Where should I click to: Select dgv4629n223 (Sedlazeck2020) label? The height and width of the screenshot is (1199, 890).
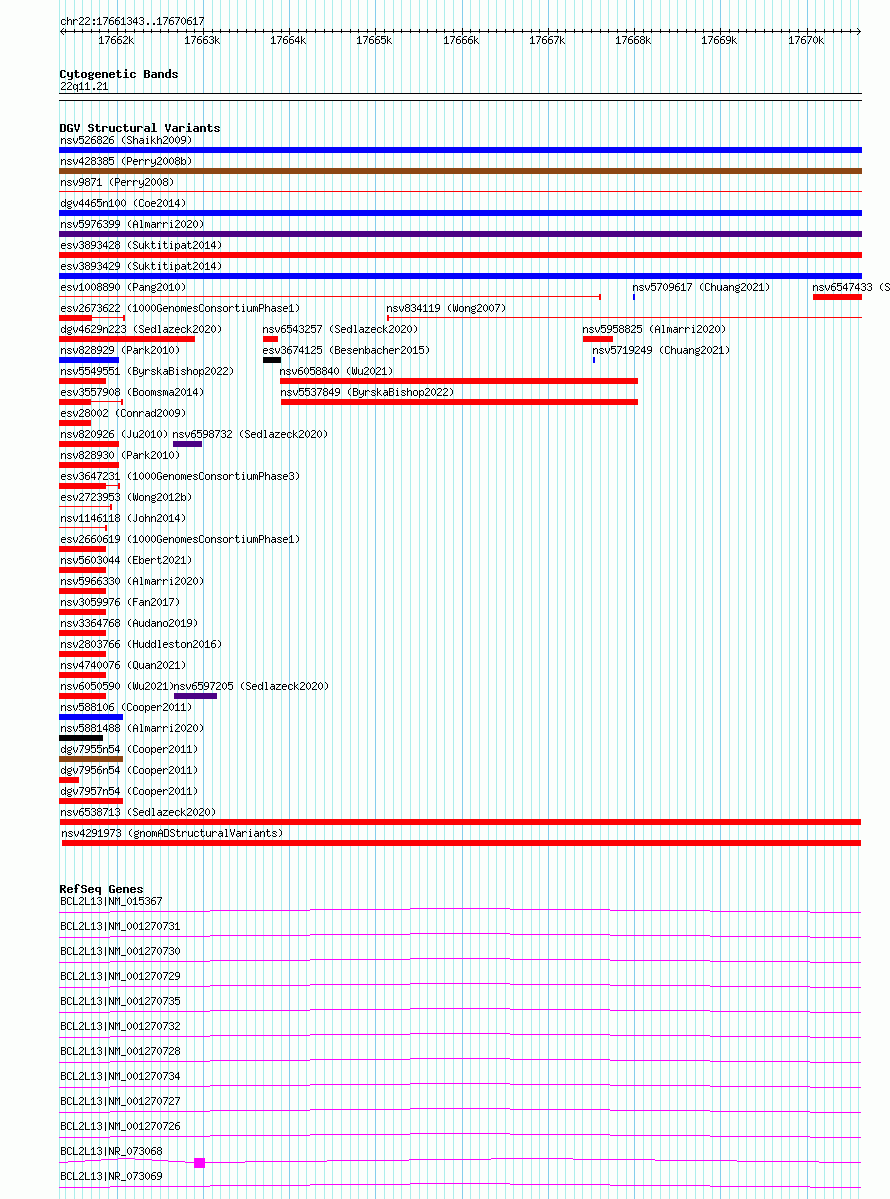[141, 330]
